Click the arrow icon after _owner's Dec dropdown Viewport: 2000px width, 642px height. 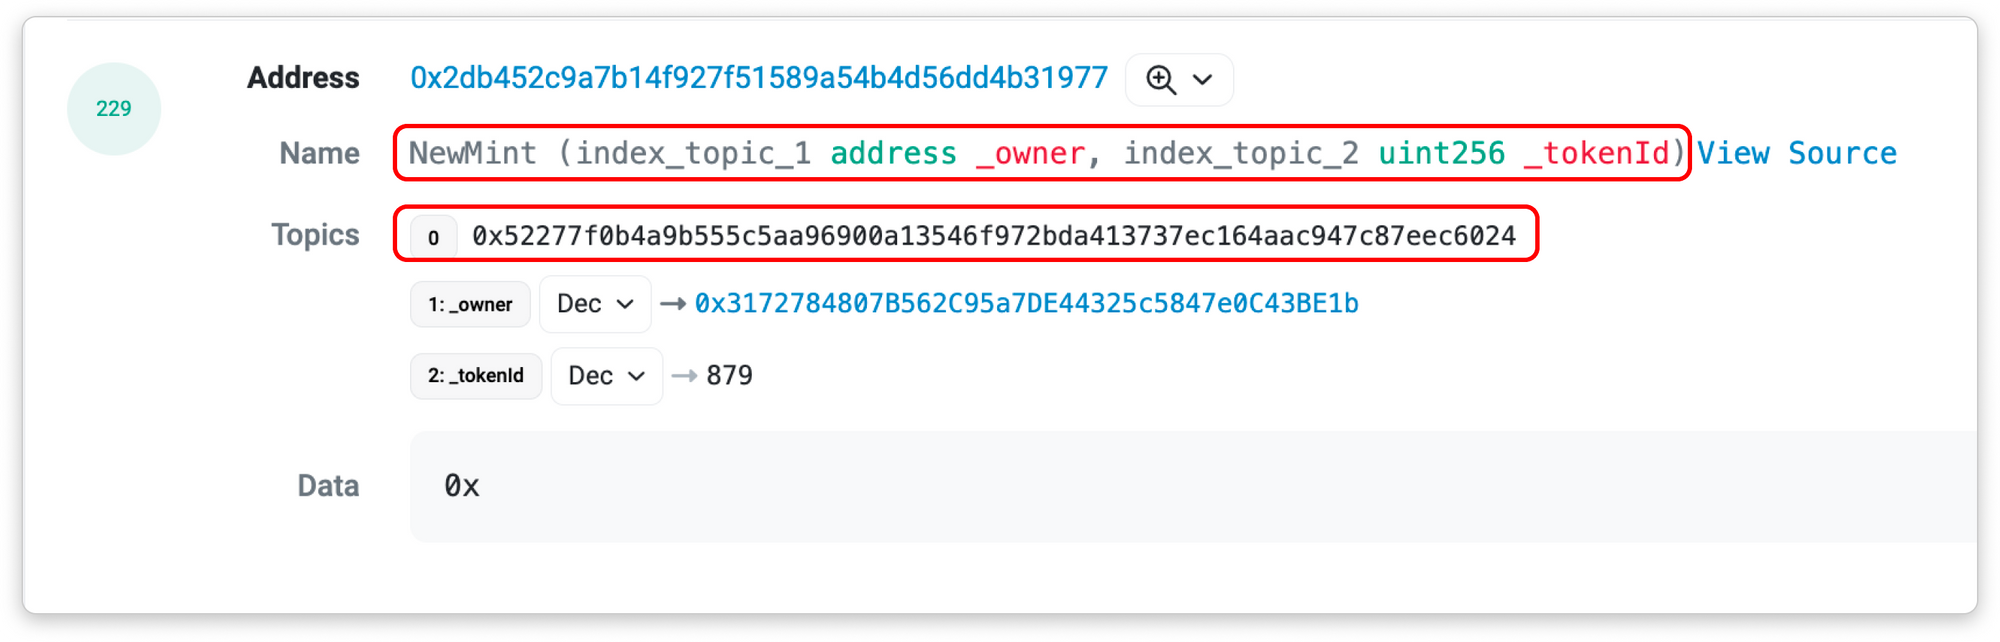[673, 304]
